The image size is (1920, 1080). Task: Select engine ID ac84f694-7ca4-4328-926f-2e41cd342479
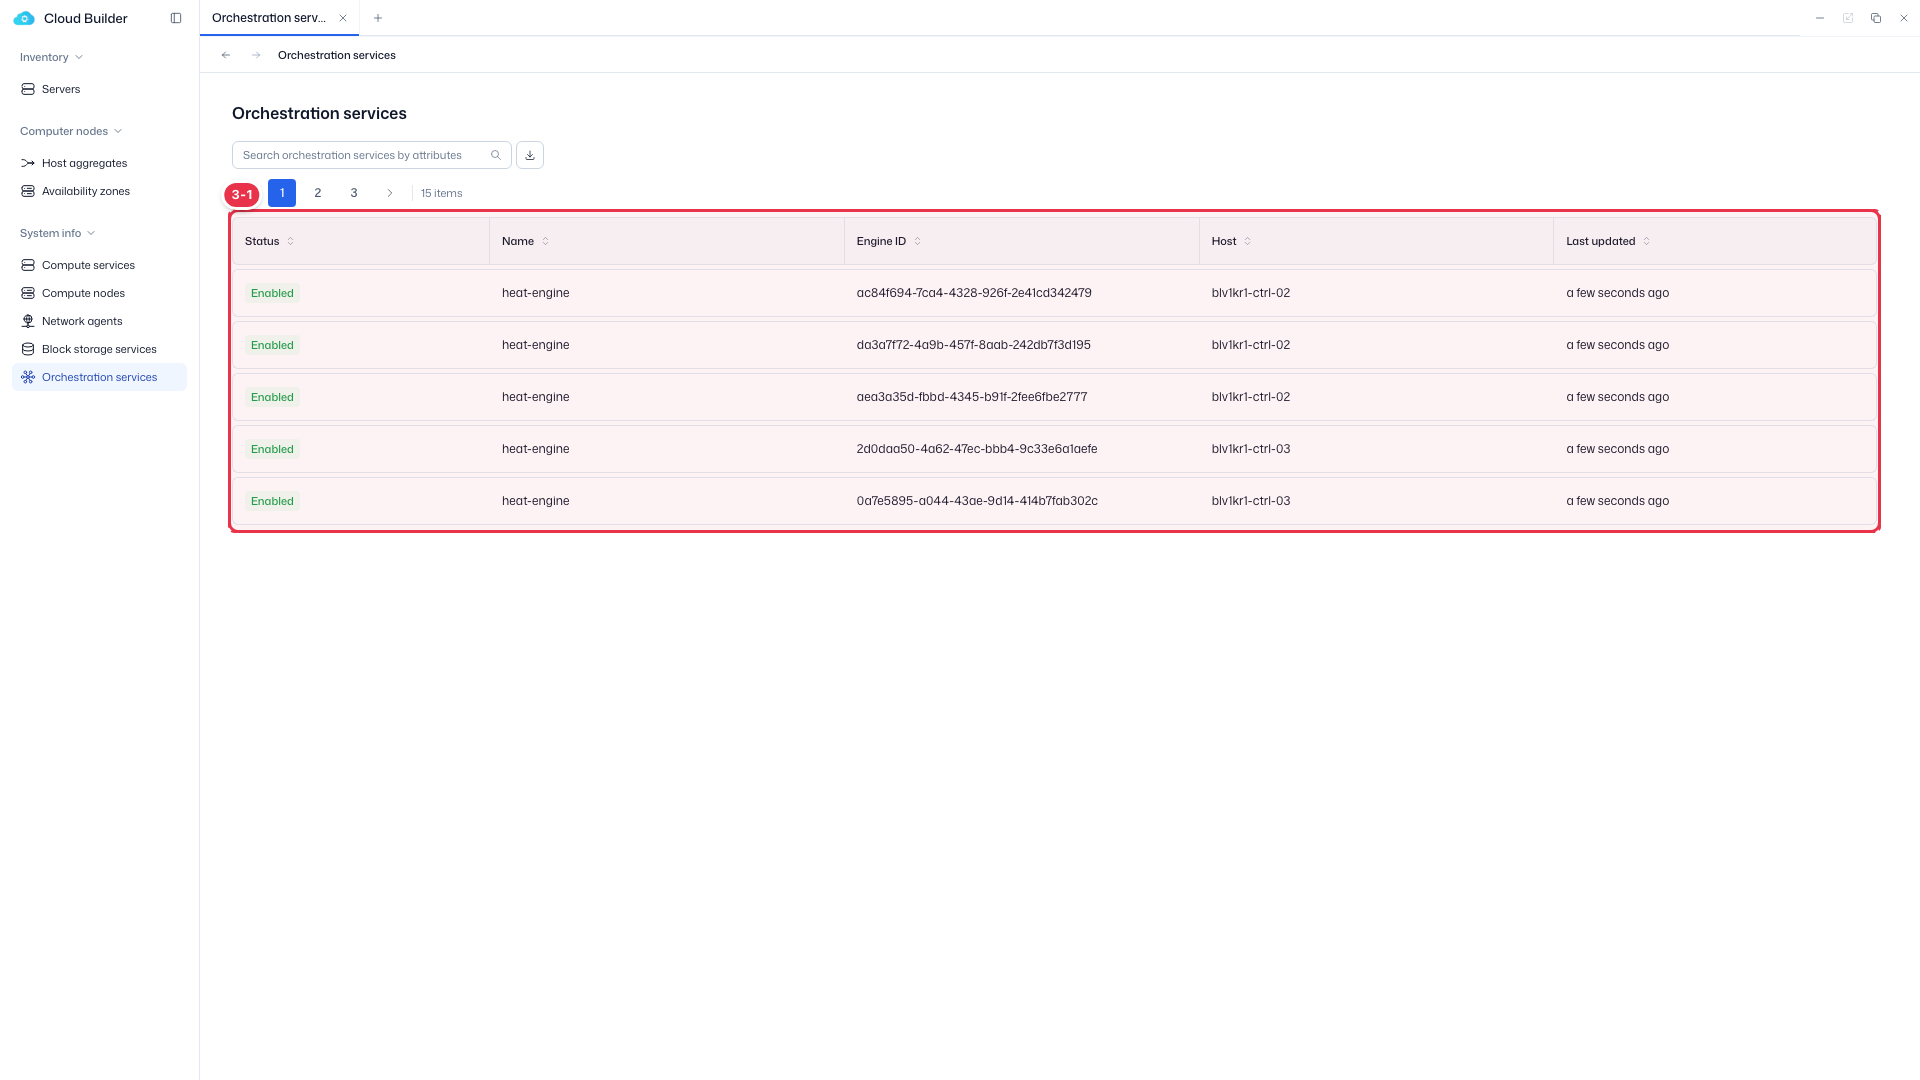pyautogui.click(x=974, y=293)
